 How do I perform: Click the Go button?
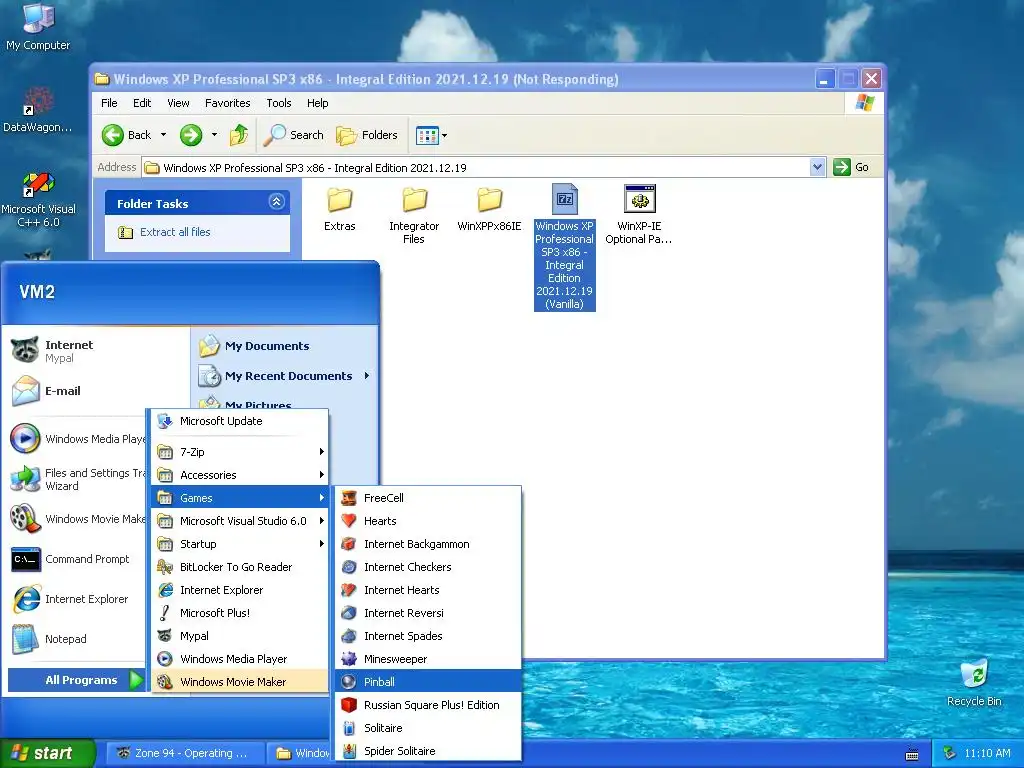tap(852, 167)
